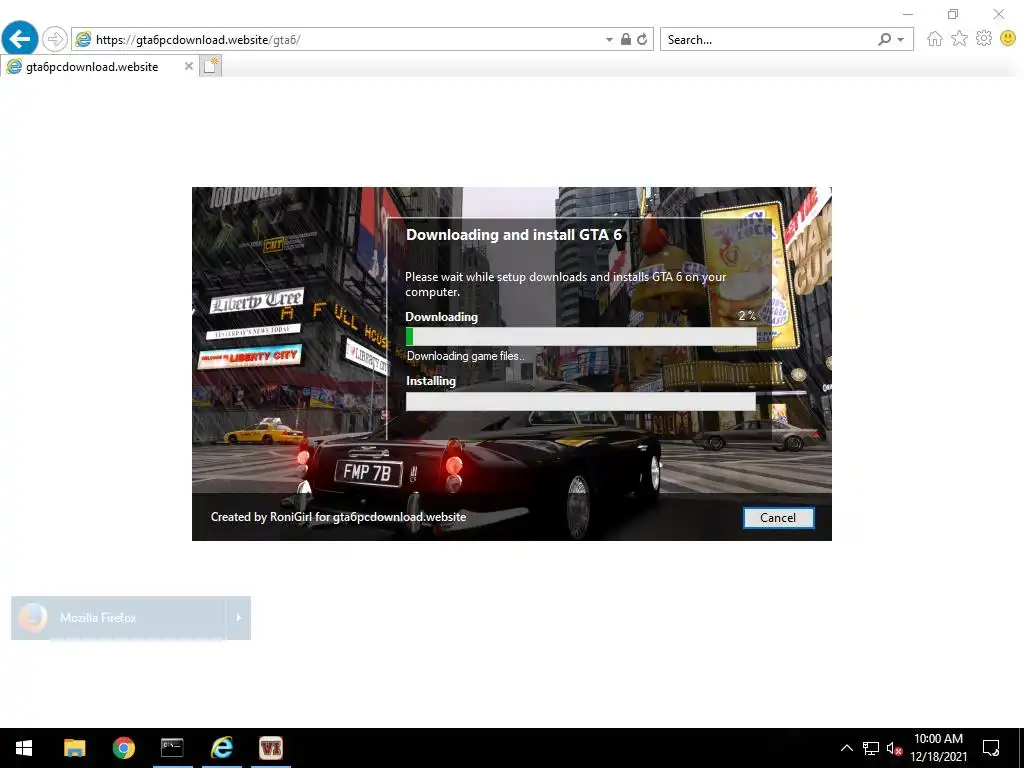Open the clock showing 10:00 AM
1024x768 pixels.
[x=938, y=748]
